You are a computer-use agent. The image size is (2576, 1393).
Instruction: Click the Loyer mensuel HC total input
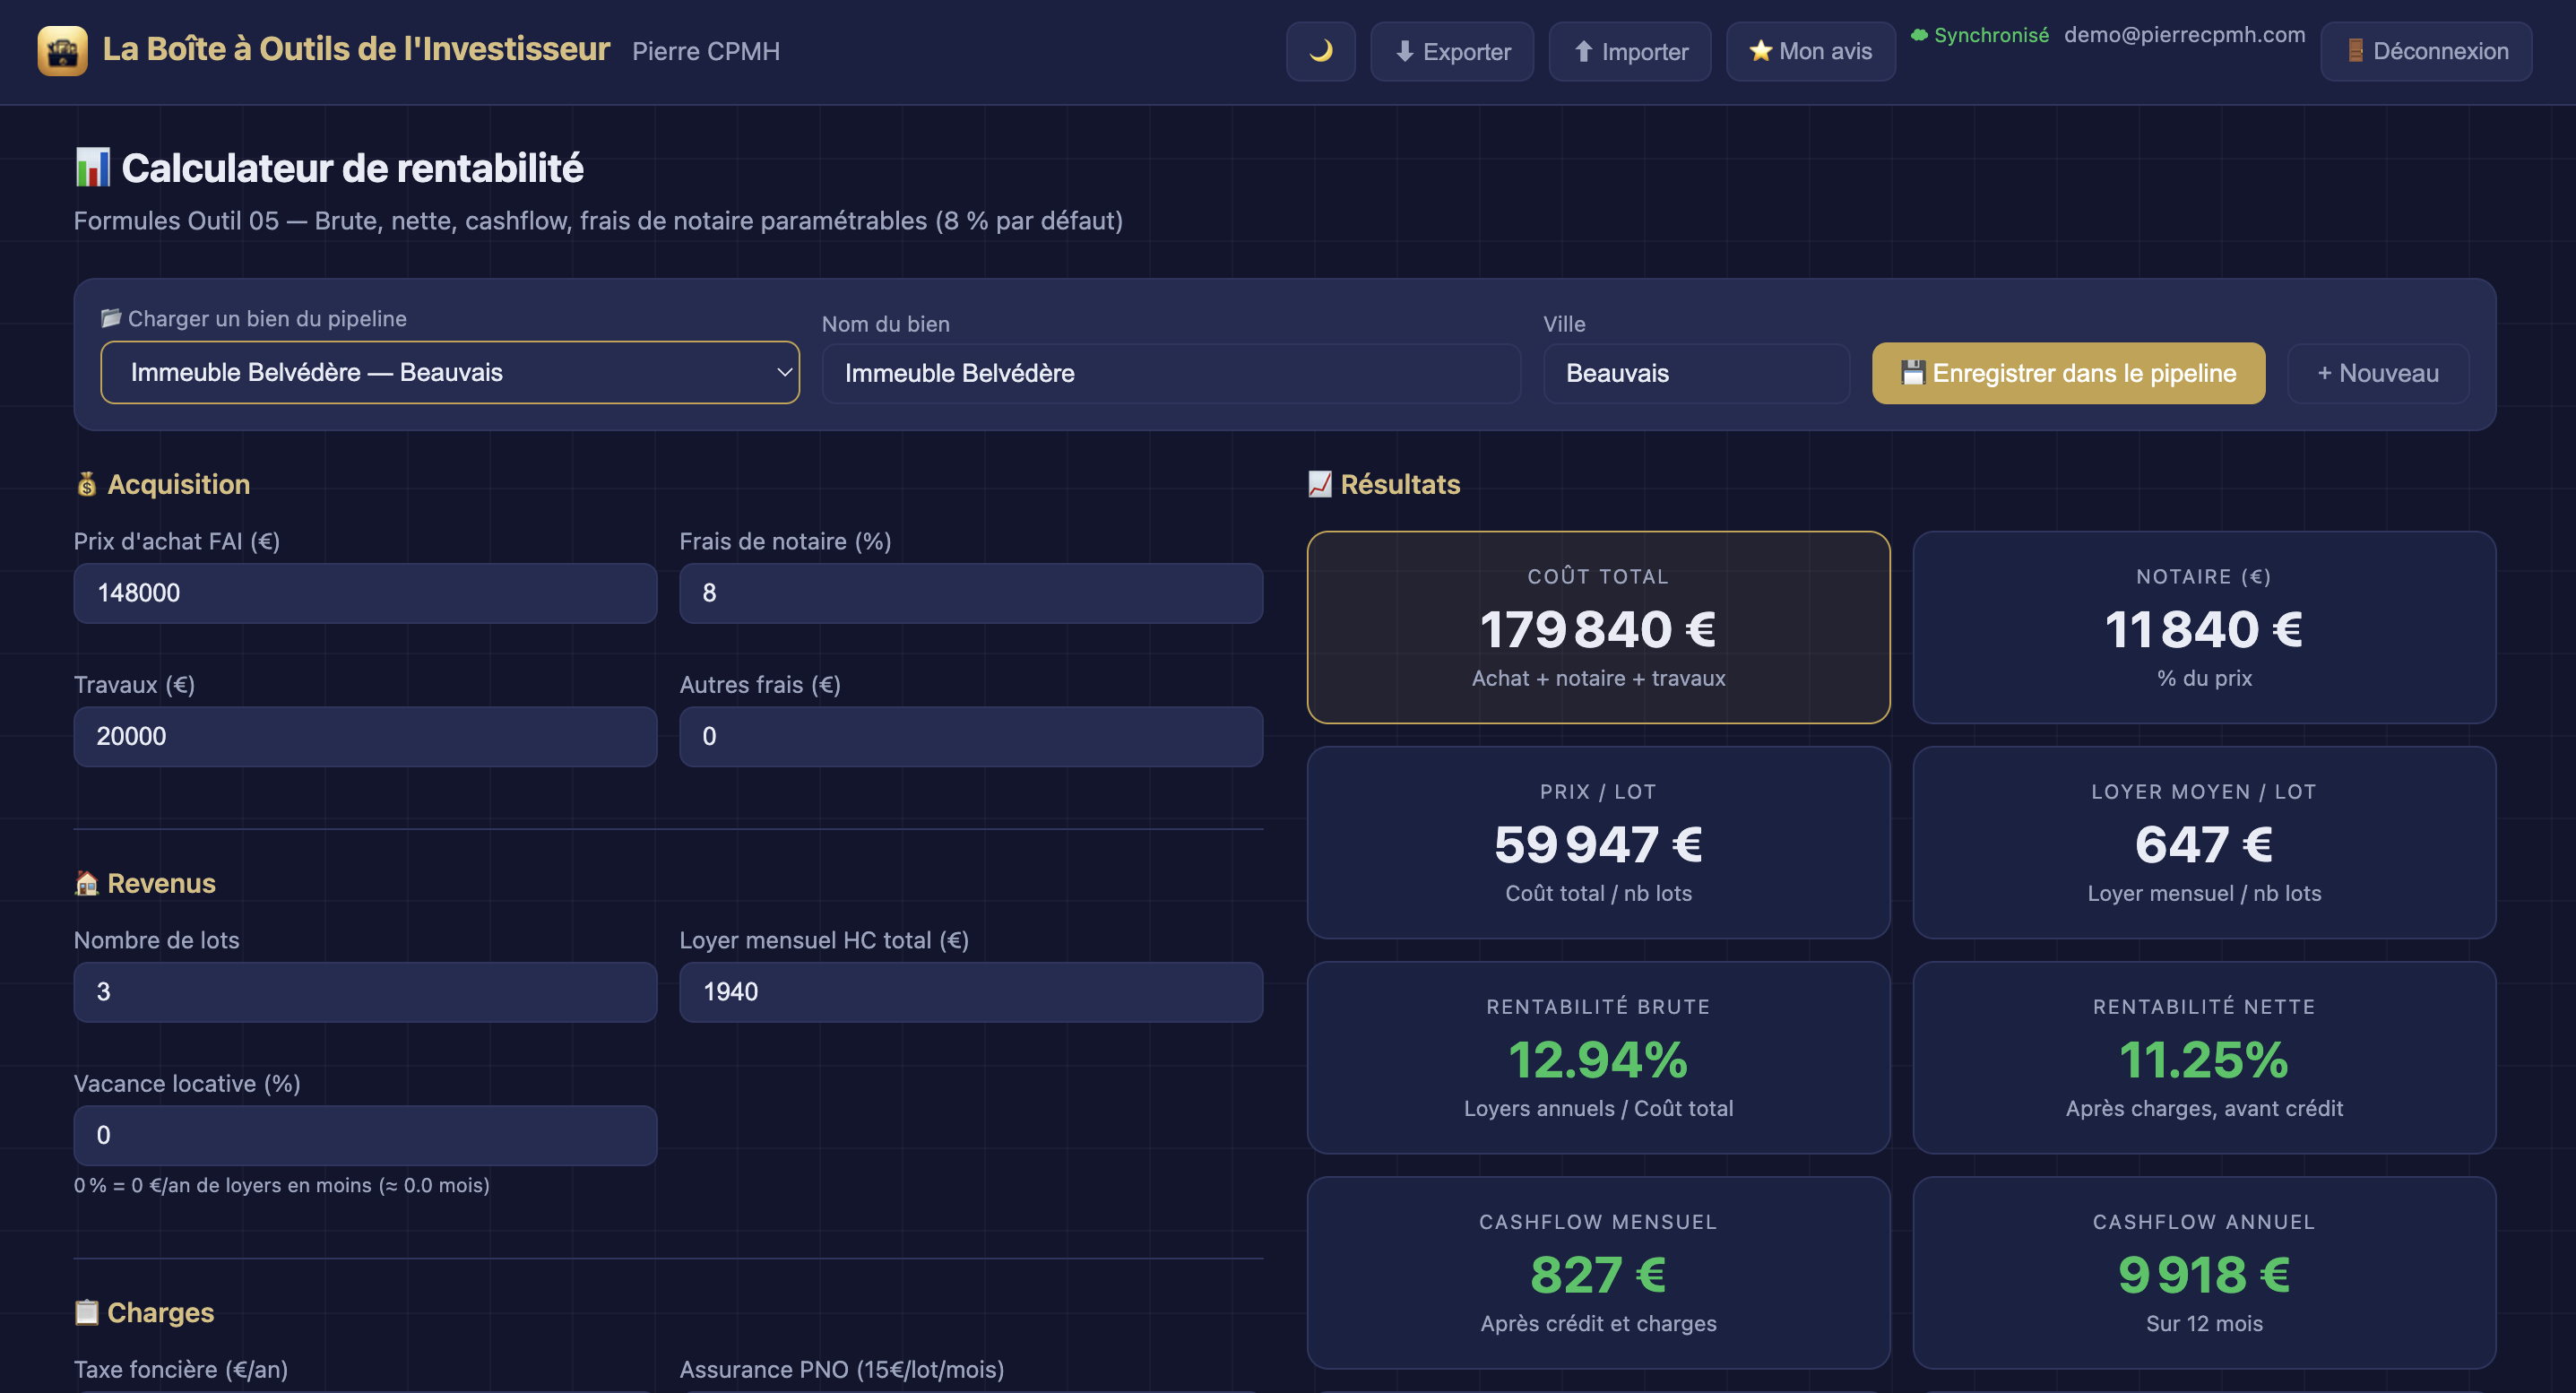coord(971,992)
